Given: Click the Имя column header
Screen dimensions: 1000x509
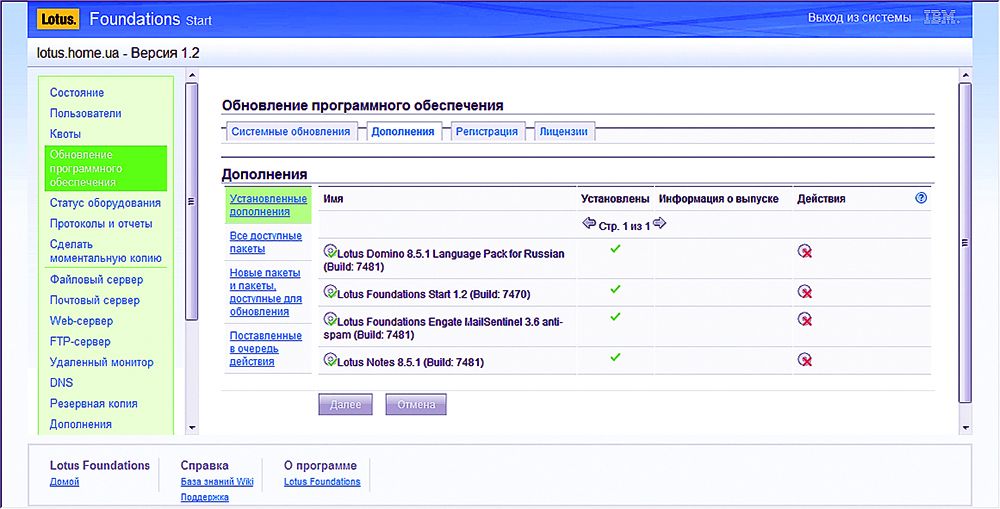Looking at the screenshot, I should pos(333,199).
